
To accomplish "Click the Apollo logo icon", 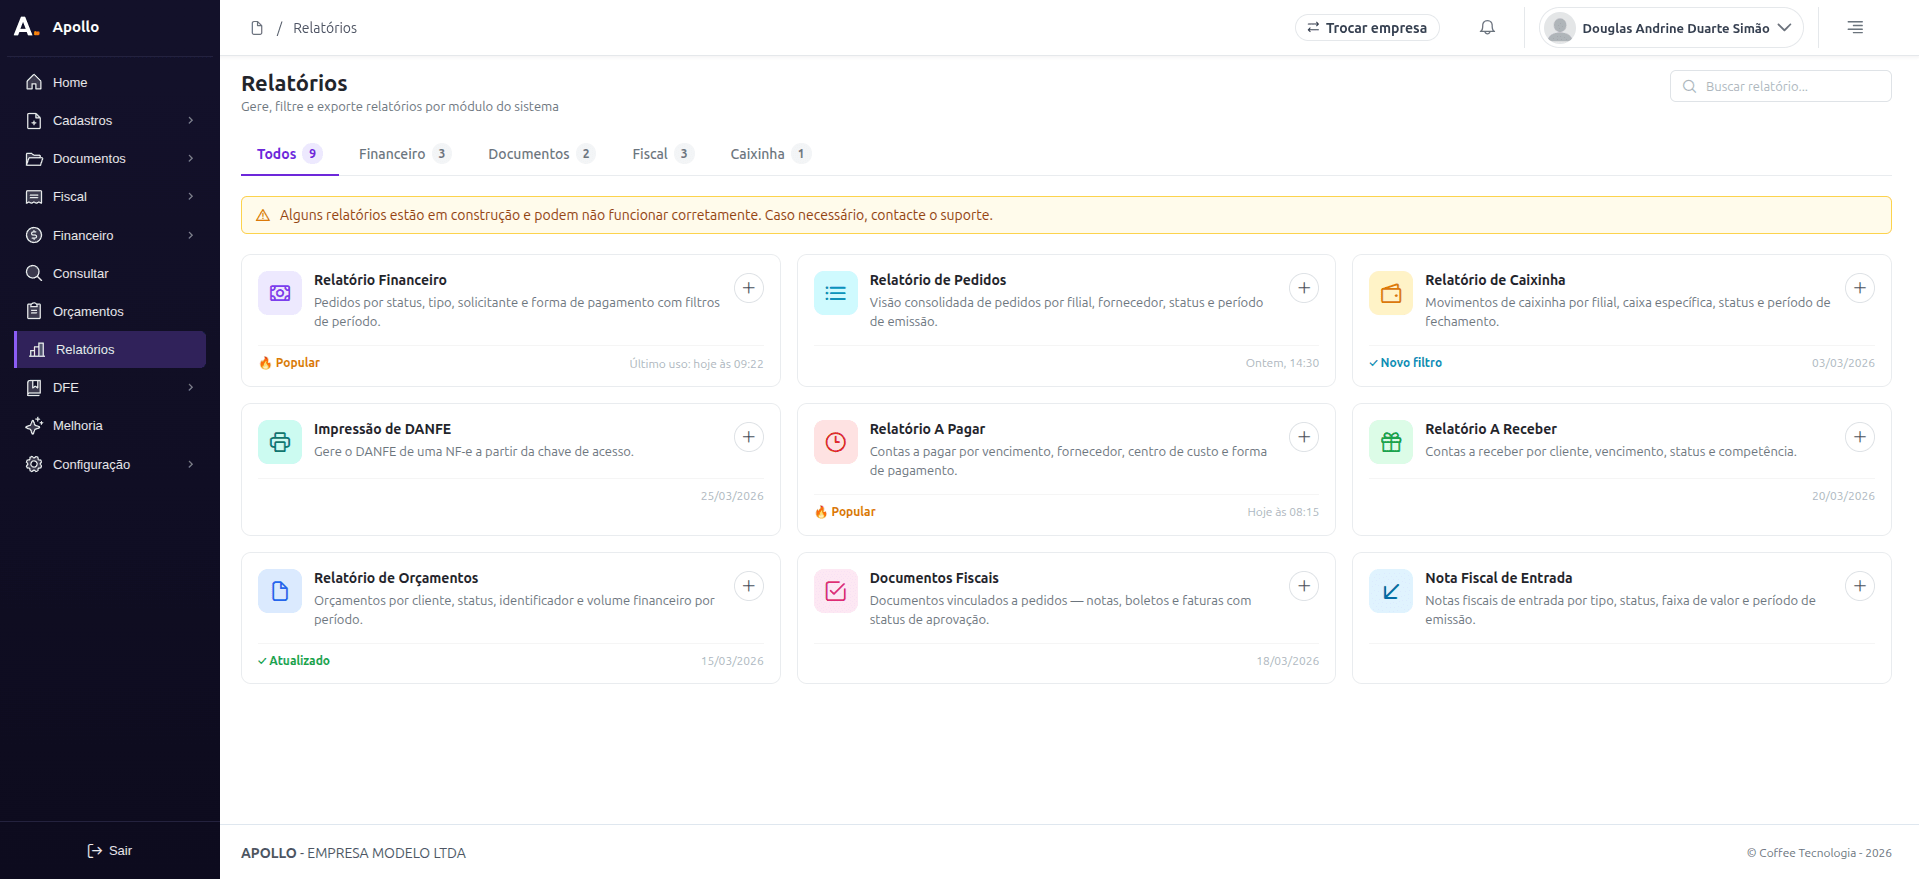I will (x=26, y=27).
